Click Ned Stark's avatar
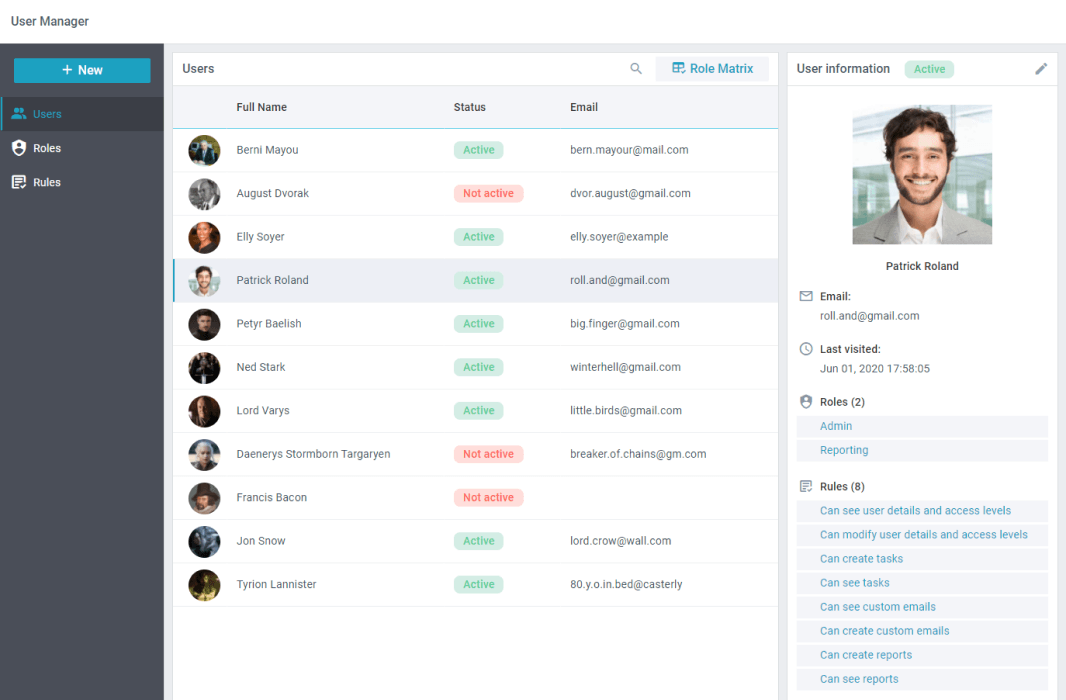The width and height of the screenshot is (1066, 700). pyautogui.click(x=204, y=368)
